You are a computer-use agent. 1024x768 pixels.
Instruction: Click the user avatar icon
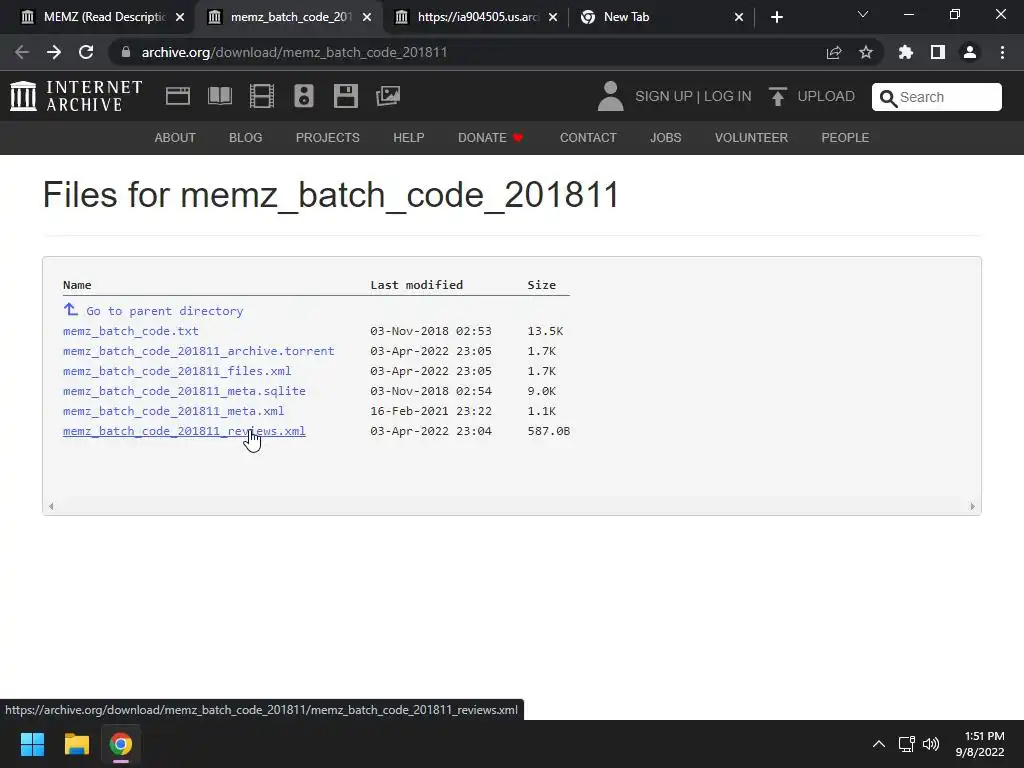[611, 96]
